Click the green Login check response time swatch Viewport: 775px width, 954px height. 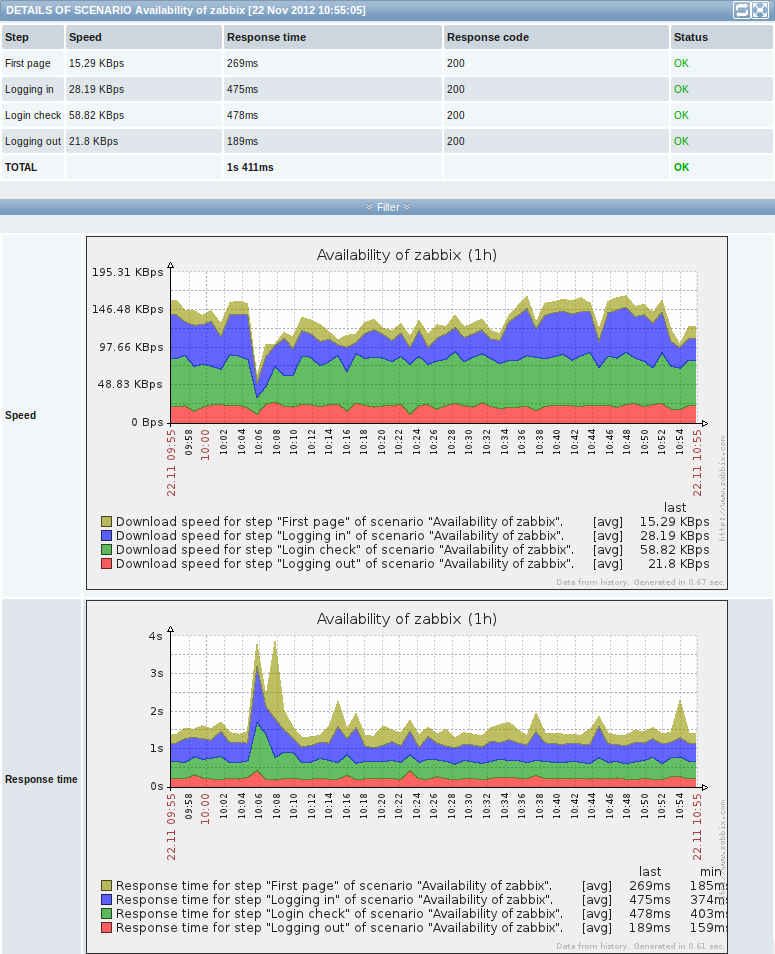tap(106, 913)
